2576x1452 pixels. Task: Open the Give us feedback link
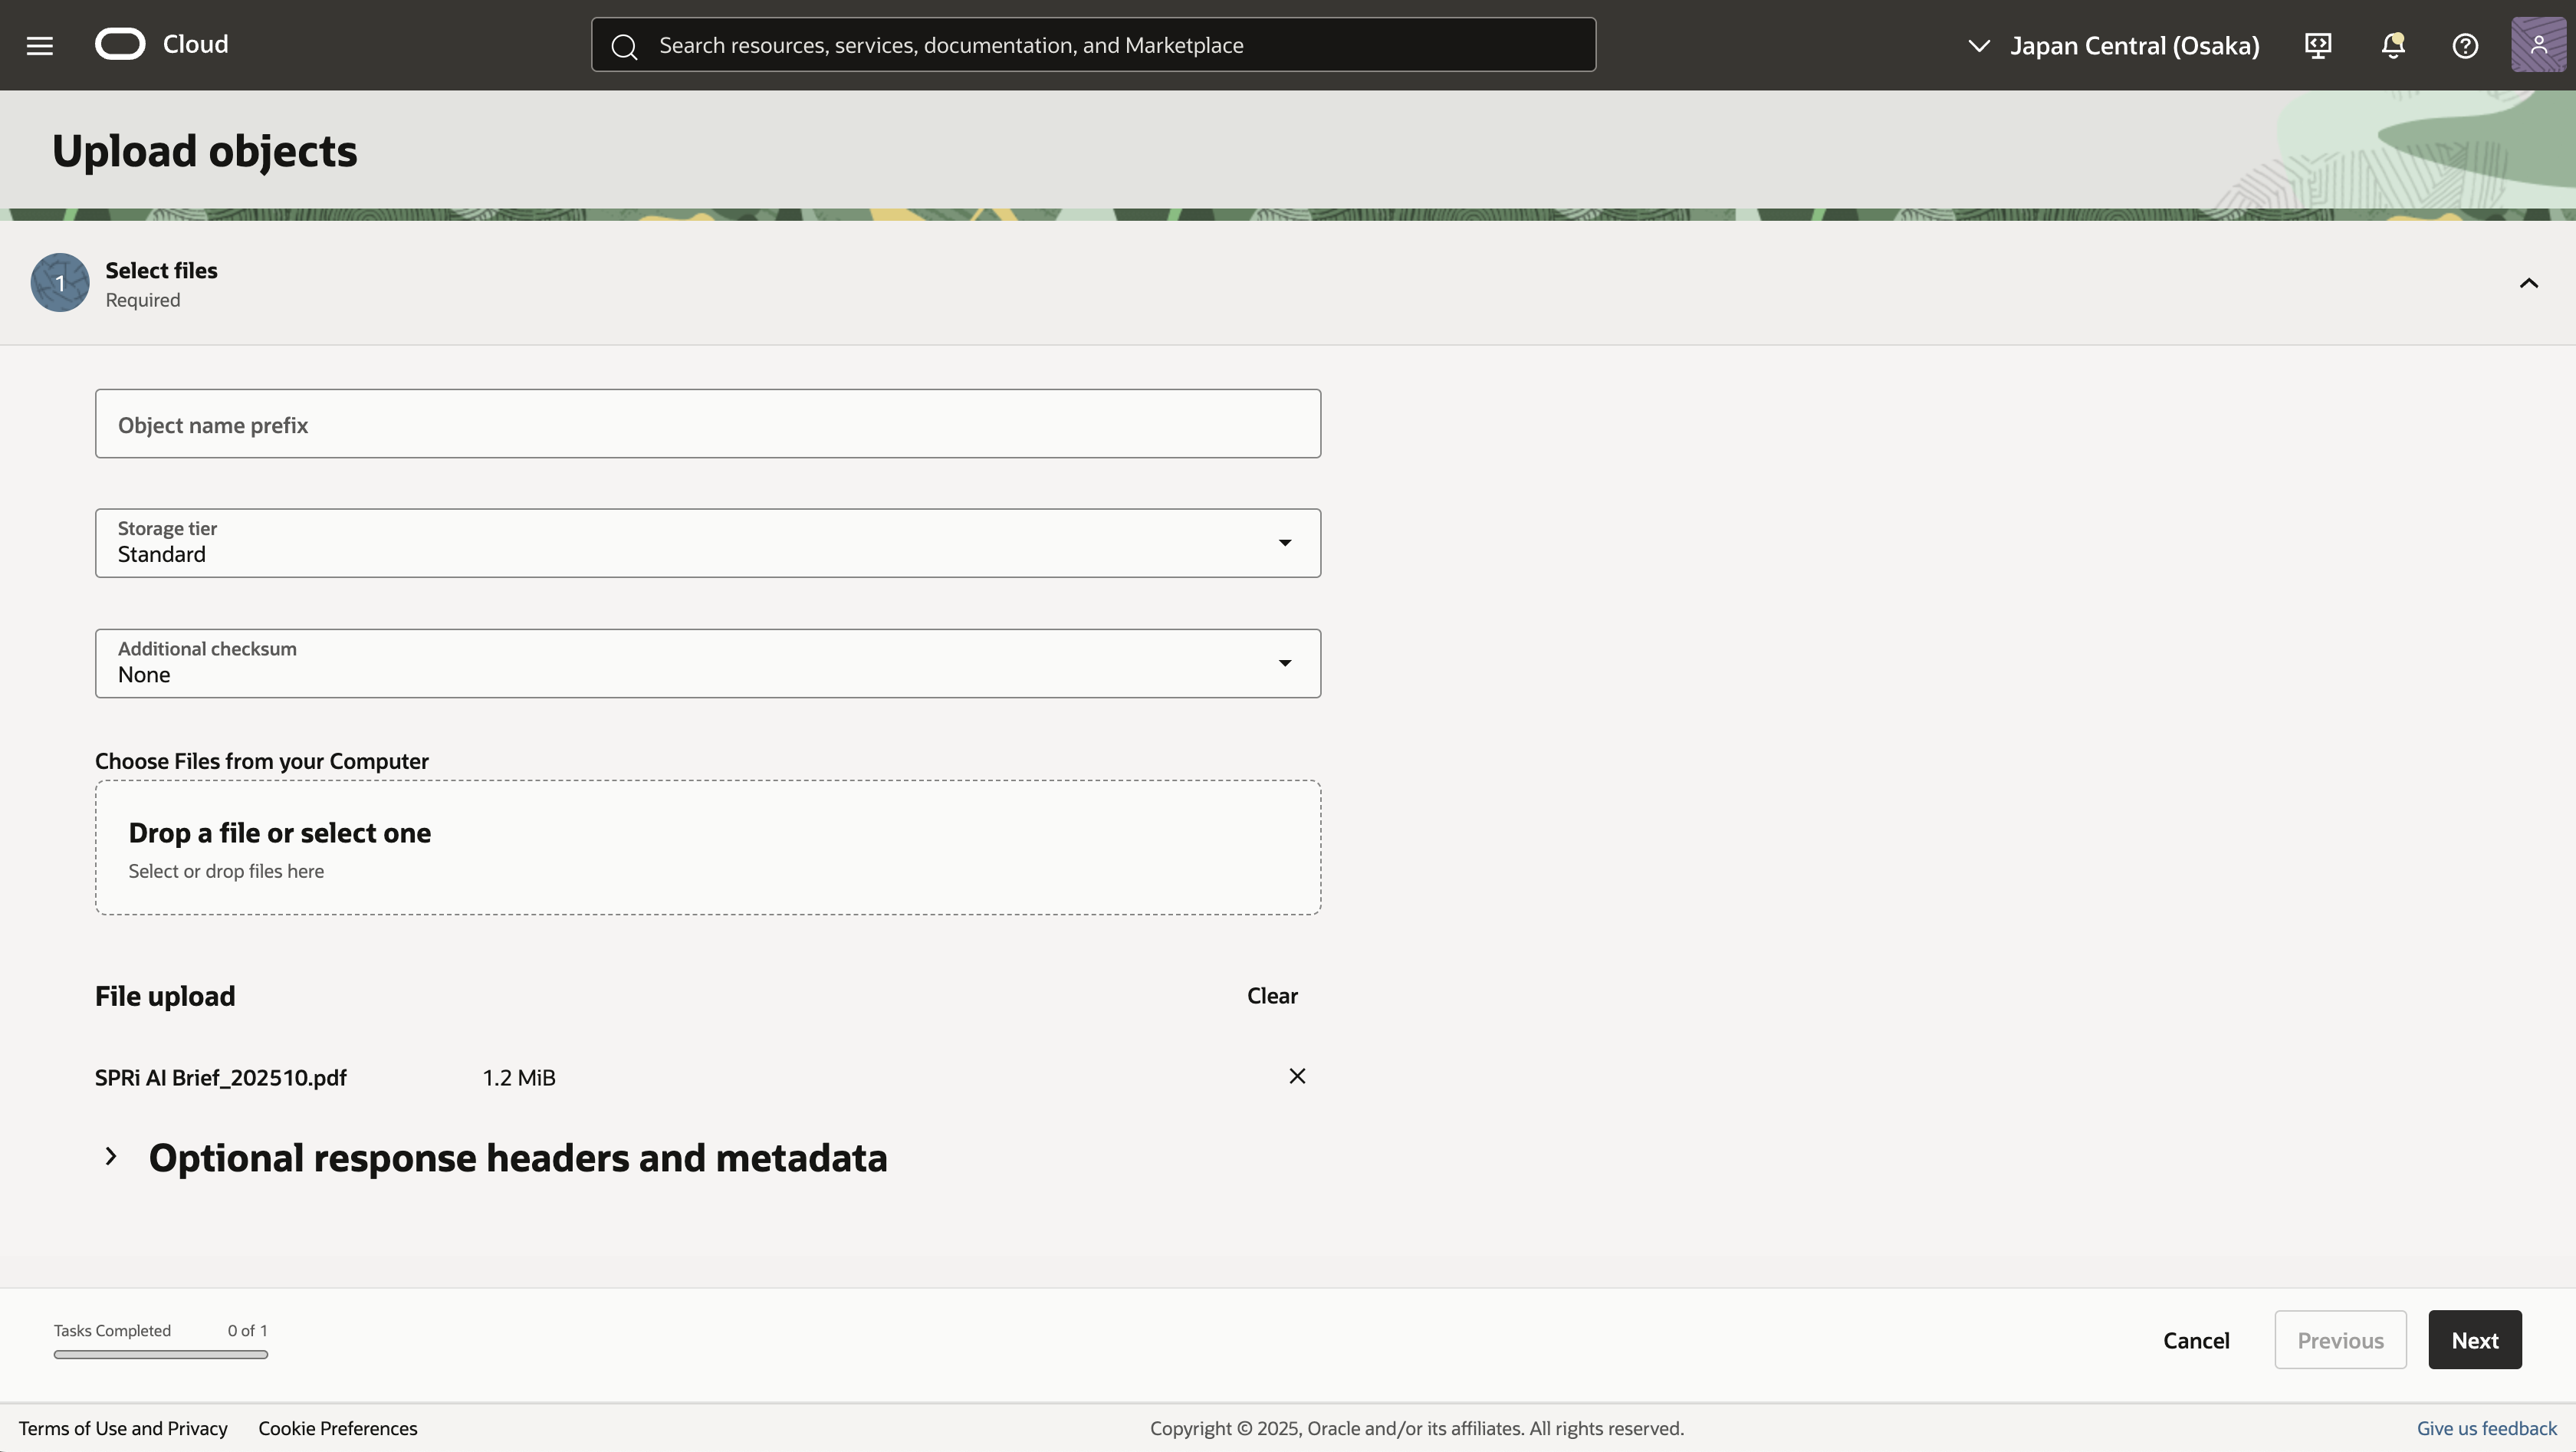[x=2486, y=1428]
